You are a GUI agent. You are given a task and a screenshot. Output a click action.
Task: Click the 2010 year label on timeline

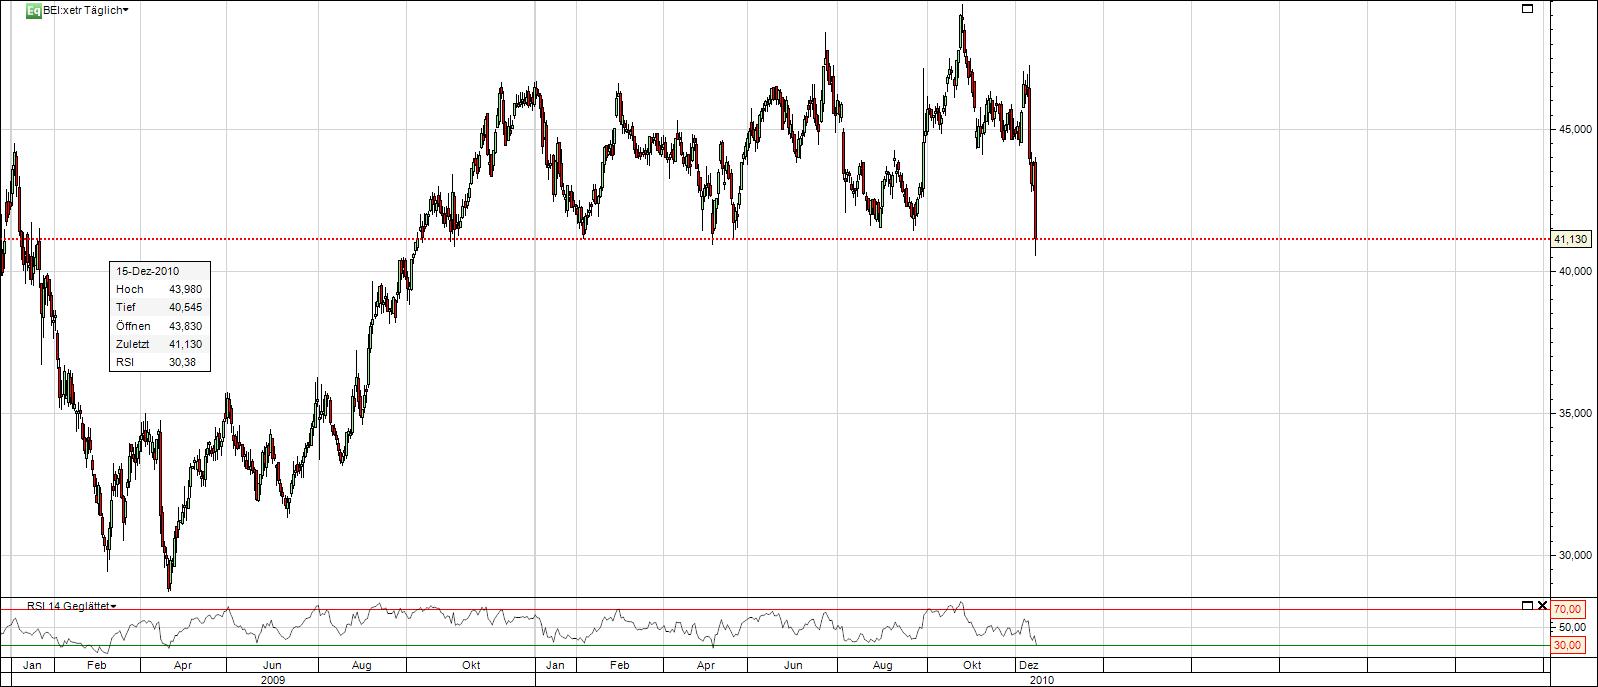pos(1041,680)
